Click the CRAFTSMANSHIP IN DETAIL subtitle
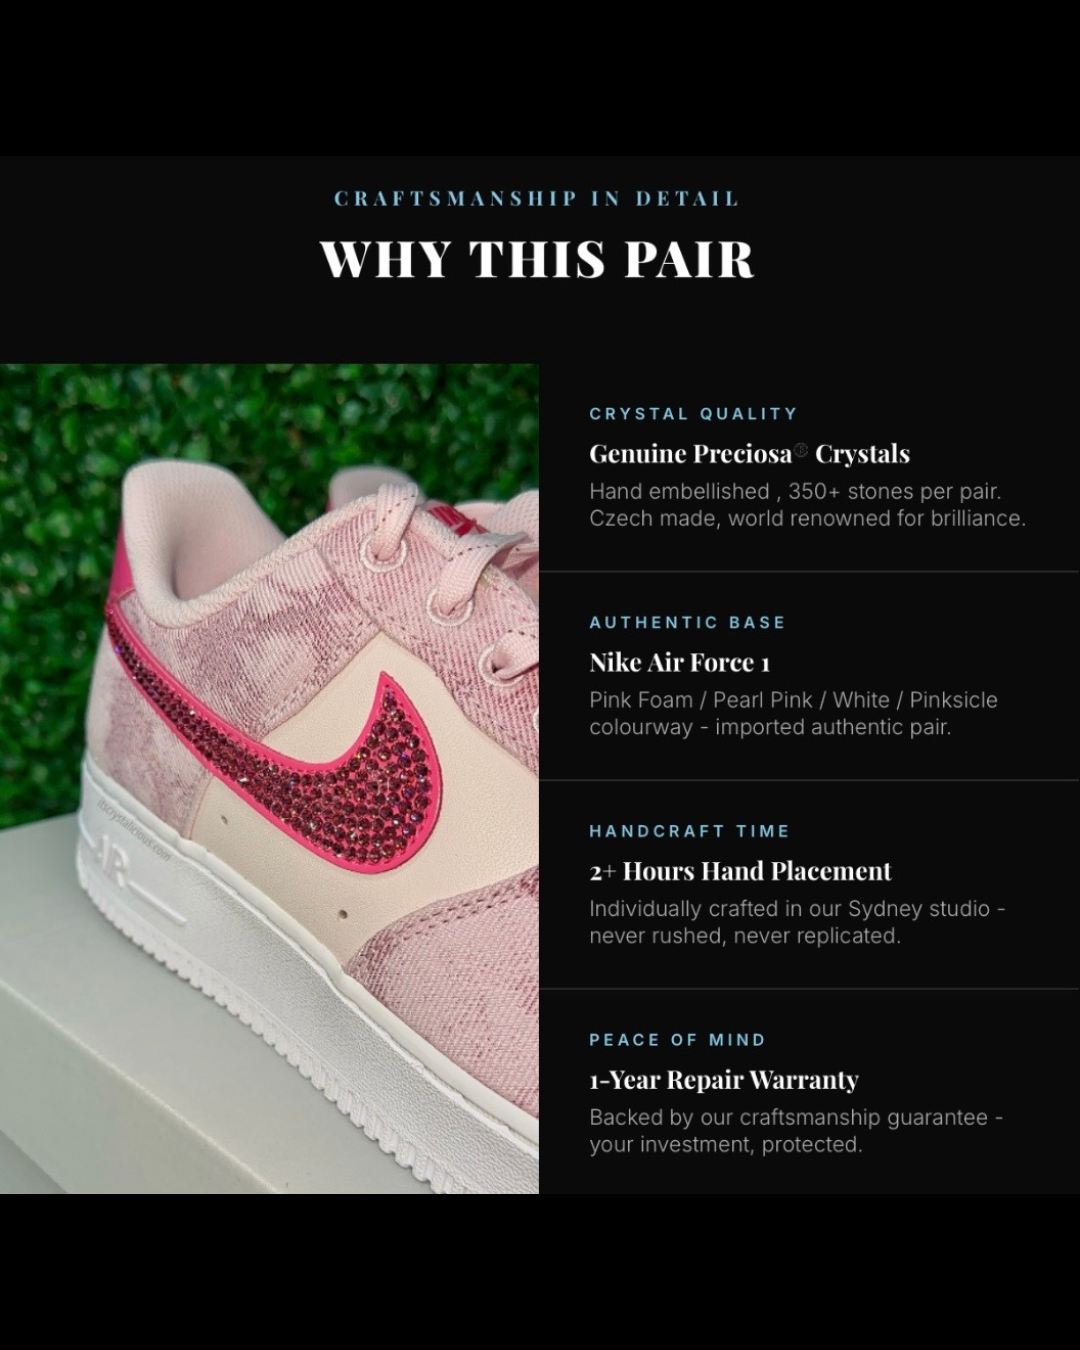 537,198
